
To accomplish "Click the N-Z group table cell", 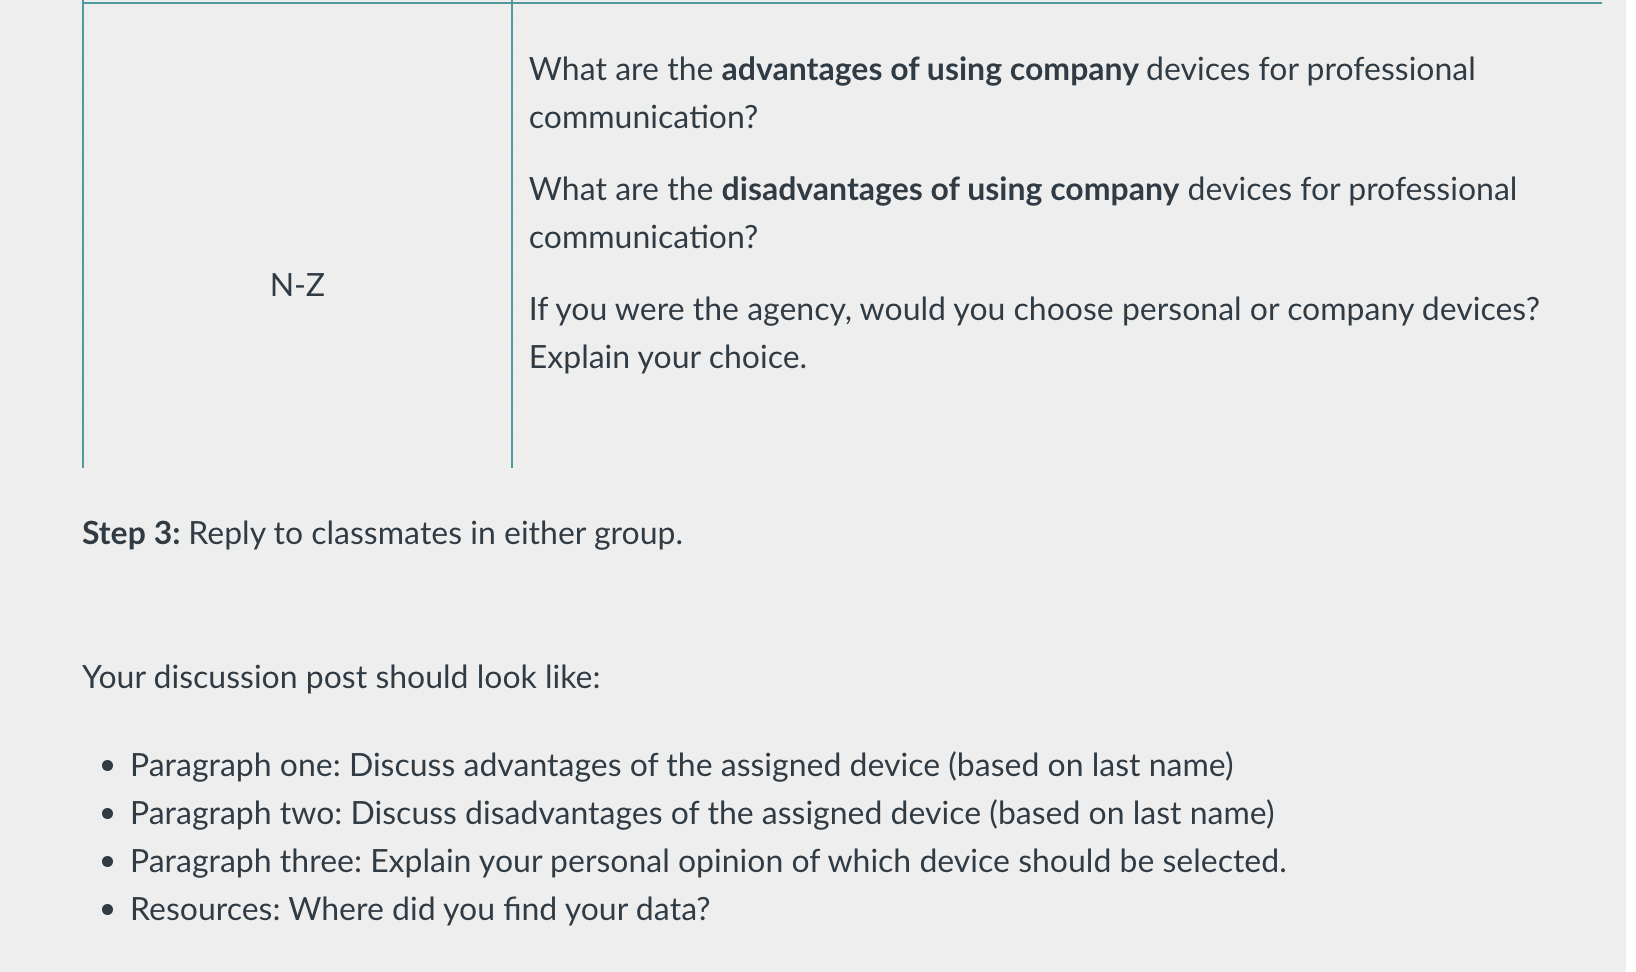I will click(x=297, y=235).
